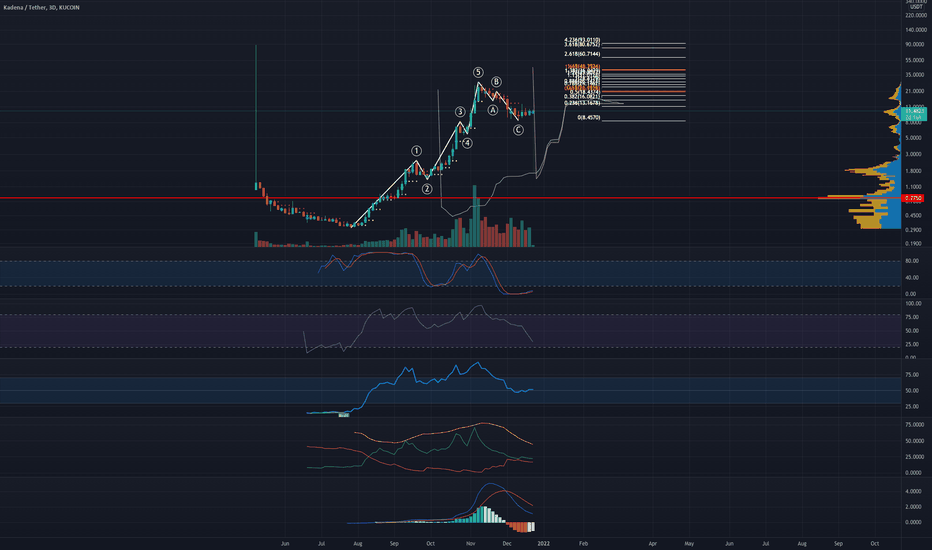Click the 0.1900 price axis label
932x550 pixels.
coord(916,244)
